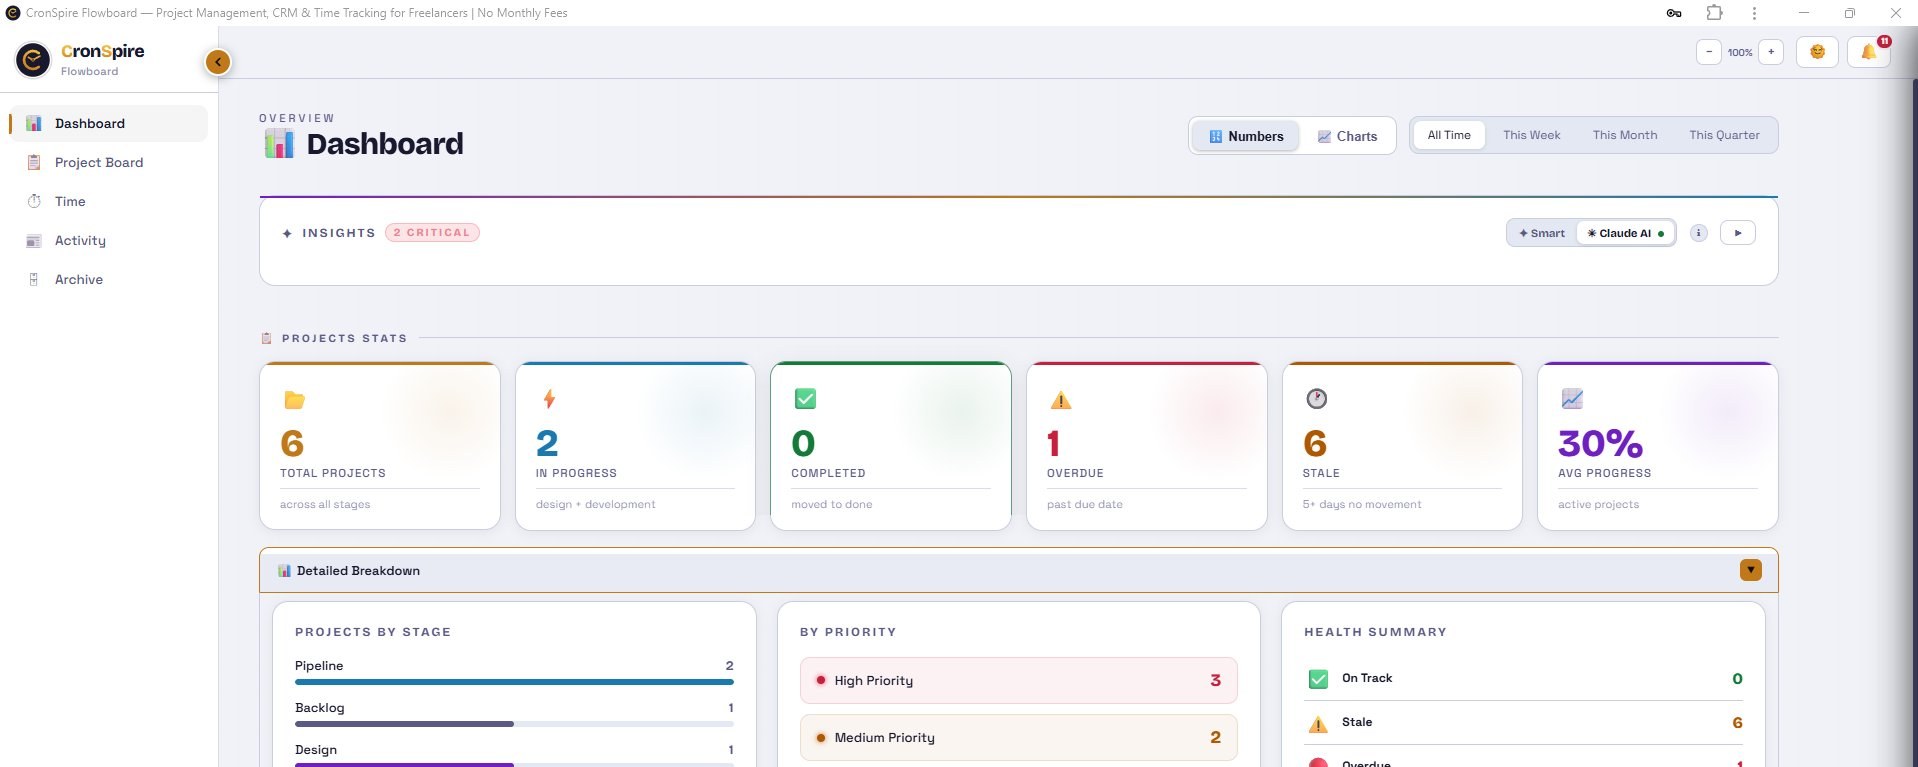Click the 'moved to done' caption
1918x767 pixels.
[831, 504]
